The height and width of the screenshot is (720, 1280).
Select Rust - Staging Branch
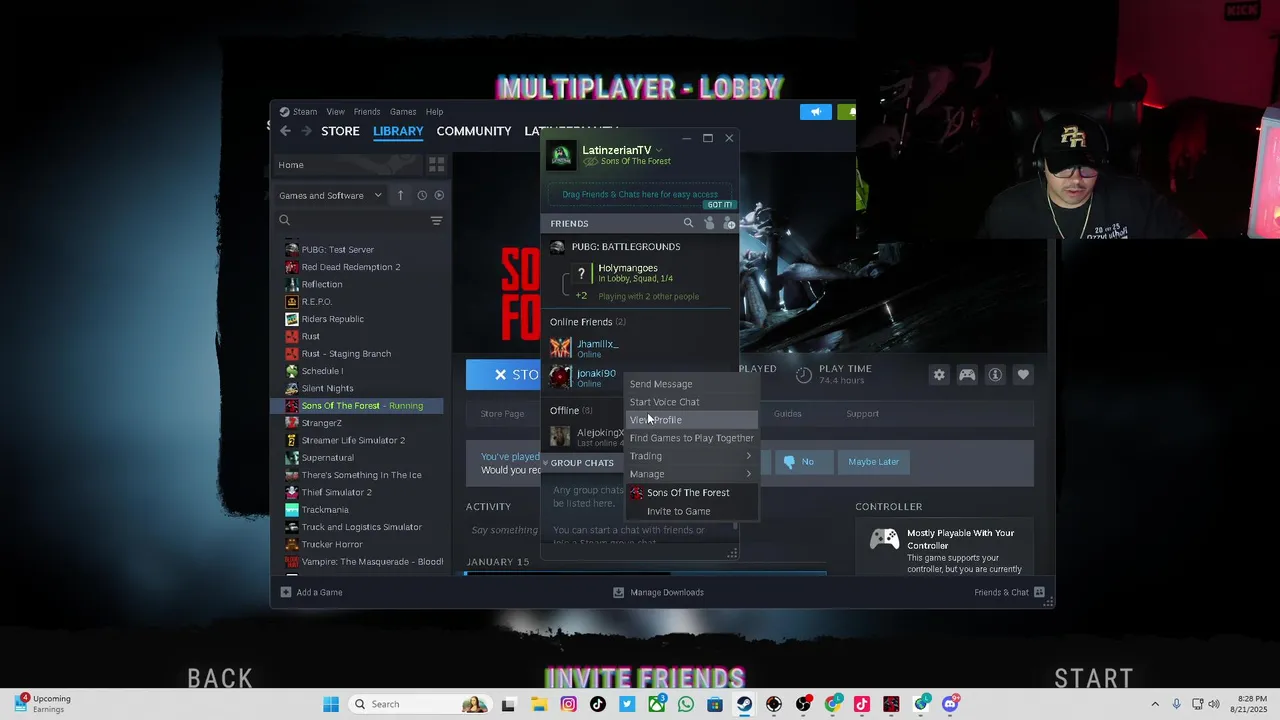pyautogui.click(x=346, y=353)
